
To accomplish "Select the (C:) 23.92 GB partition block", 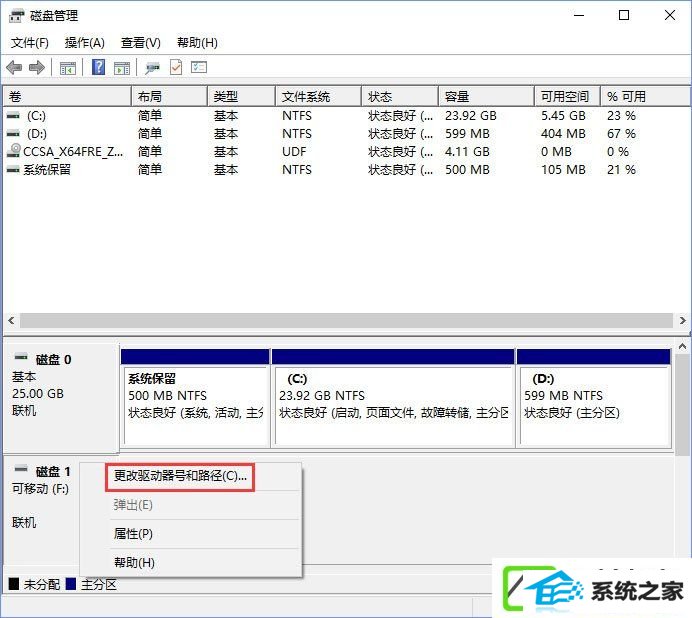I will 393,397.
